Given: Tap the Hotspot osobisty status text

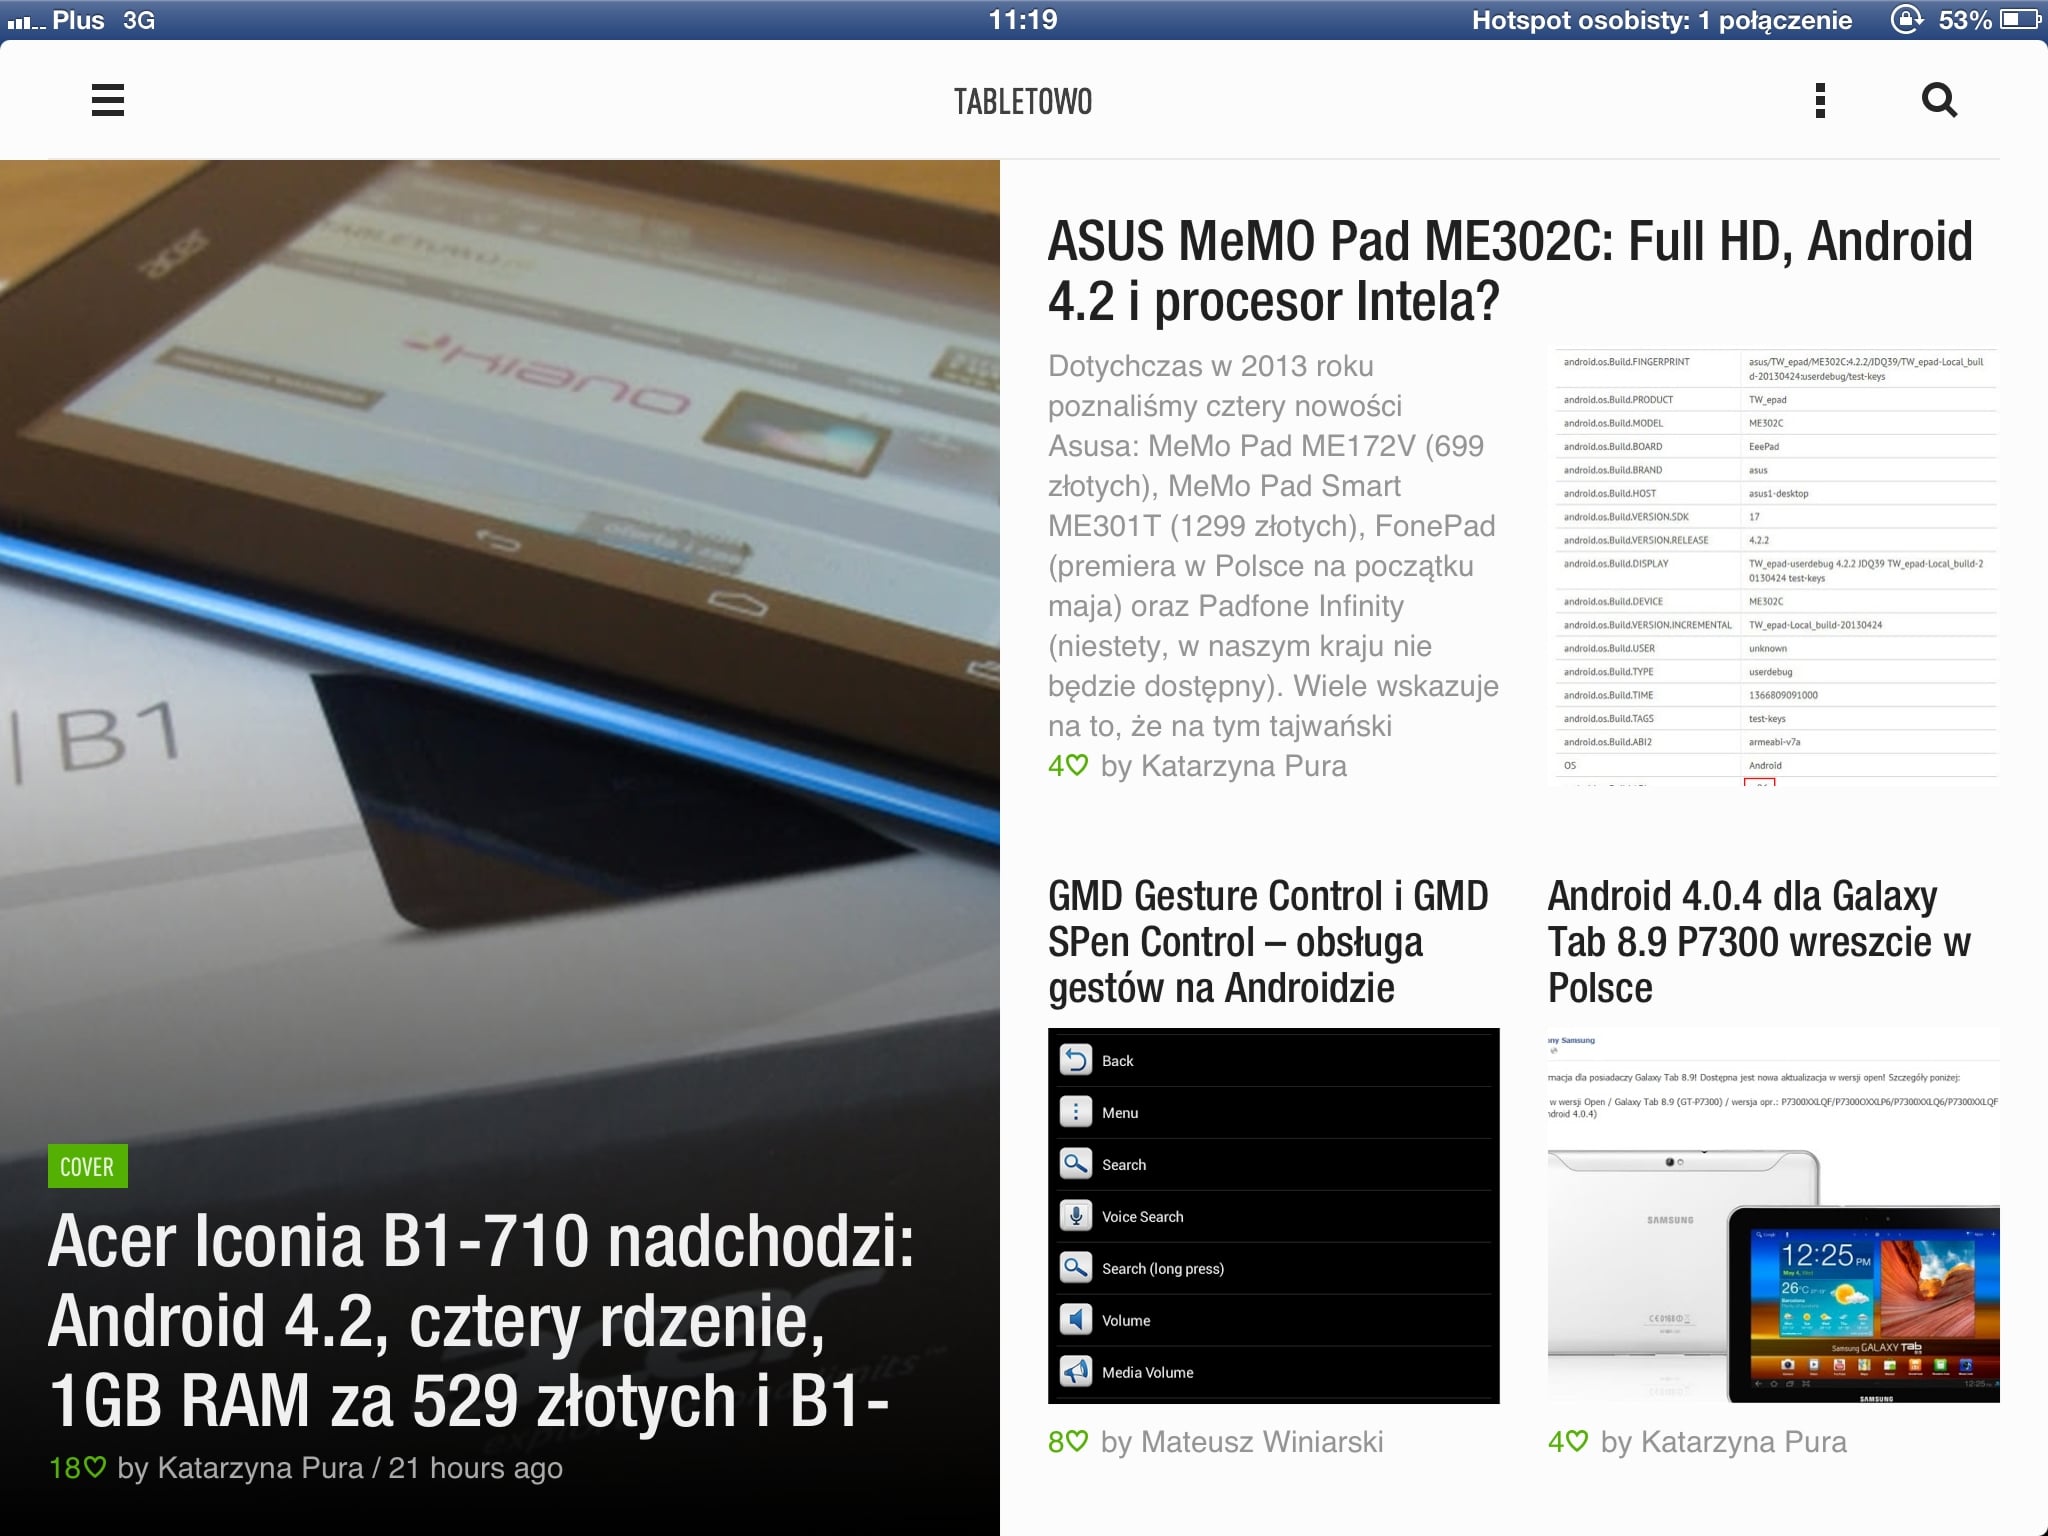Looking at the screenshot, I should click(1662, 20).
